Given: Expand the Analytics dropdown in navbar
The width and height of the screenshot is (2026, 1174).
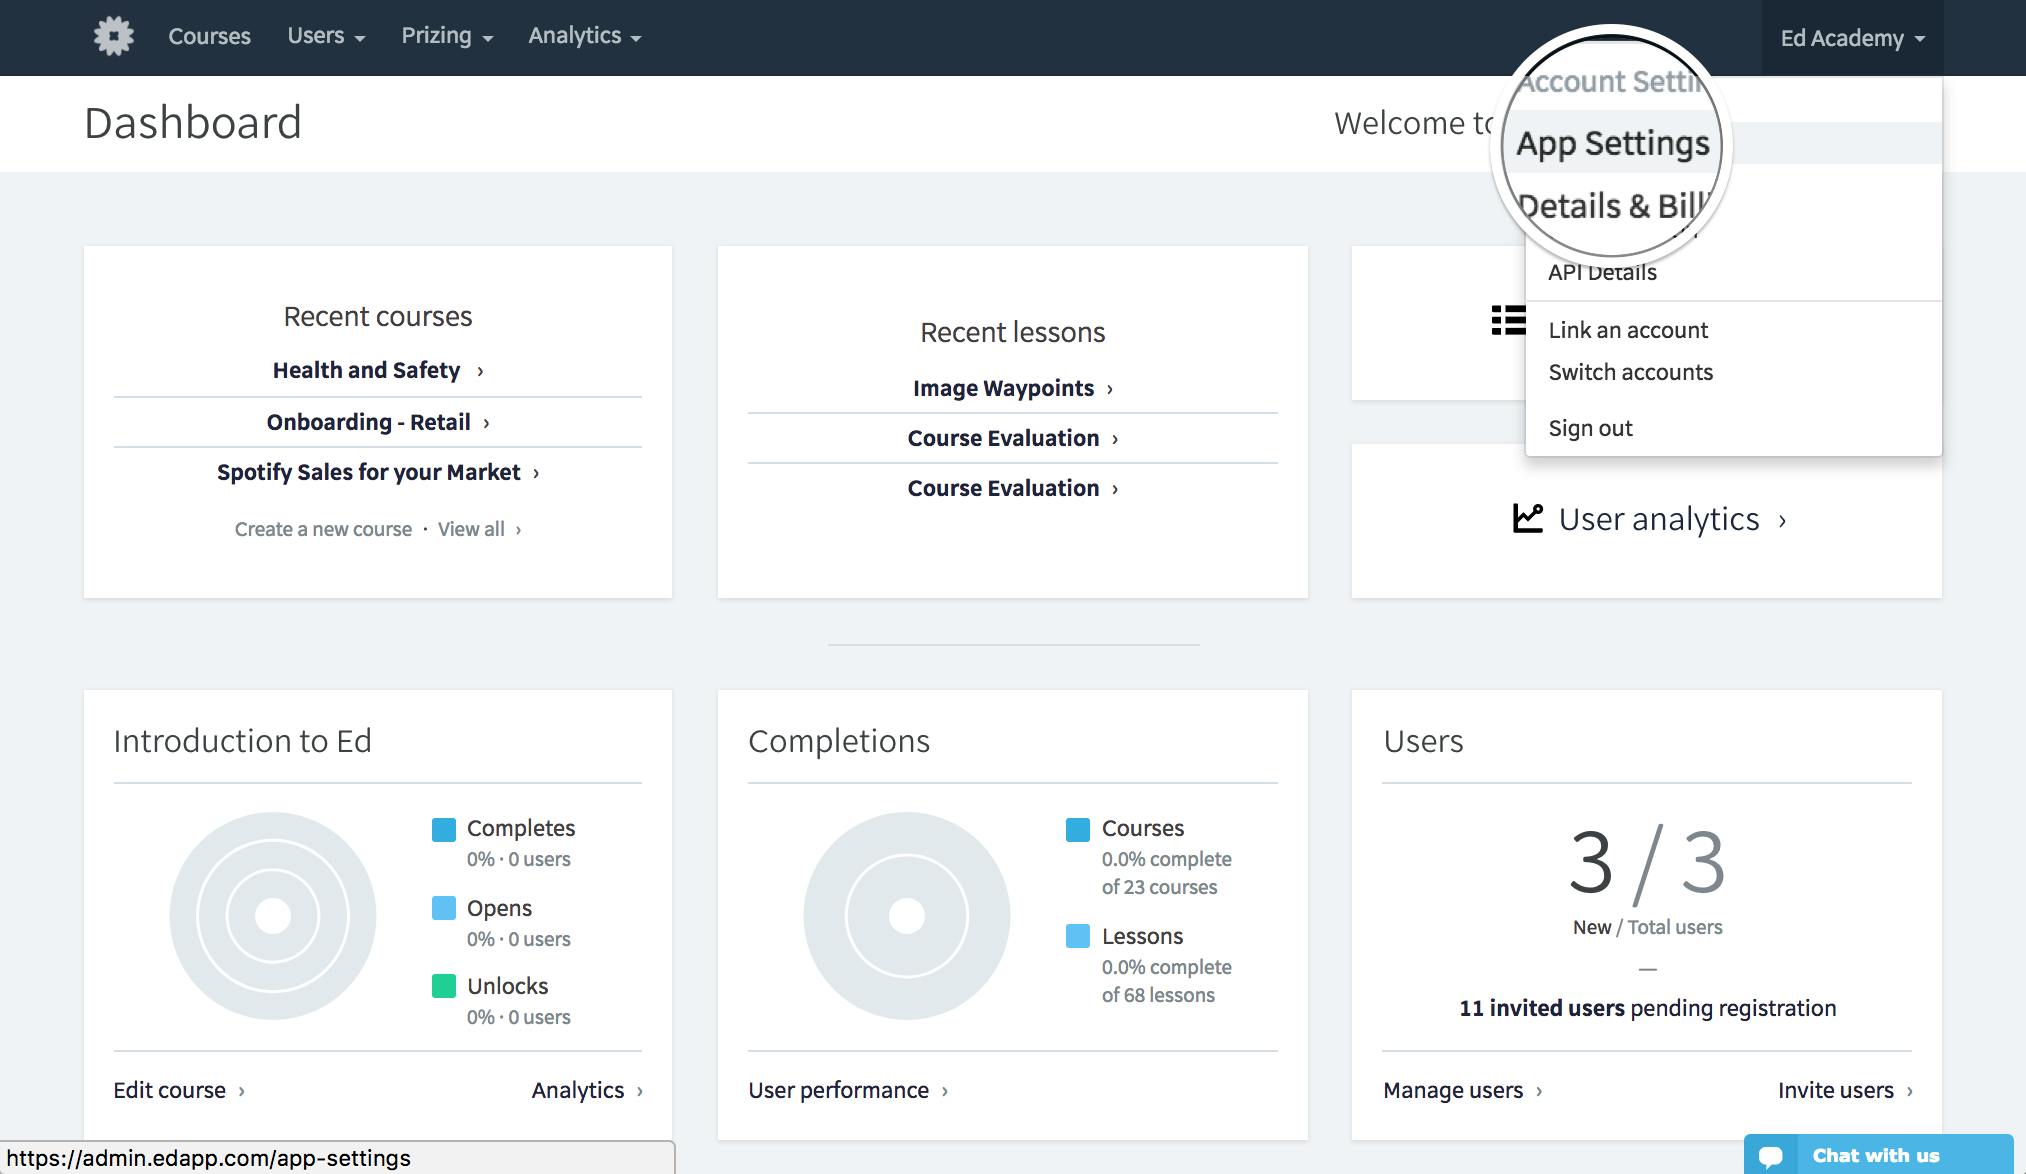Looking at the screenshot, I should [x=584, y=35].
